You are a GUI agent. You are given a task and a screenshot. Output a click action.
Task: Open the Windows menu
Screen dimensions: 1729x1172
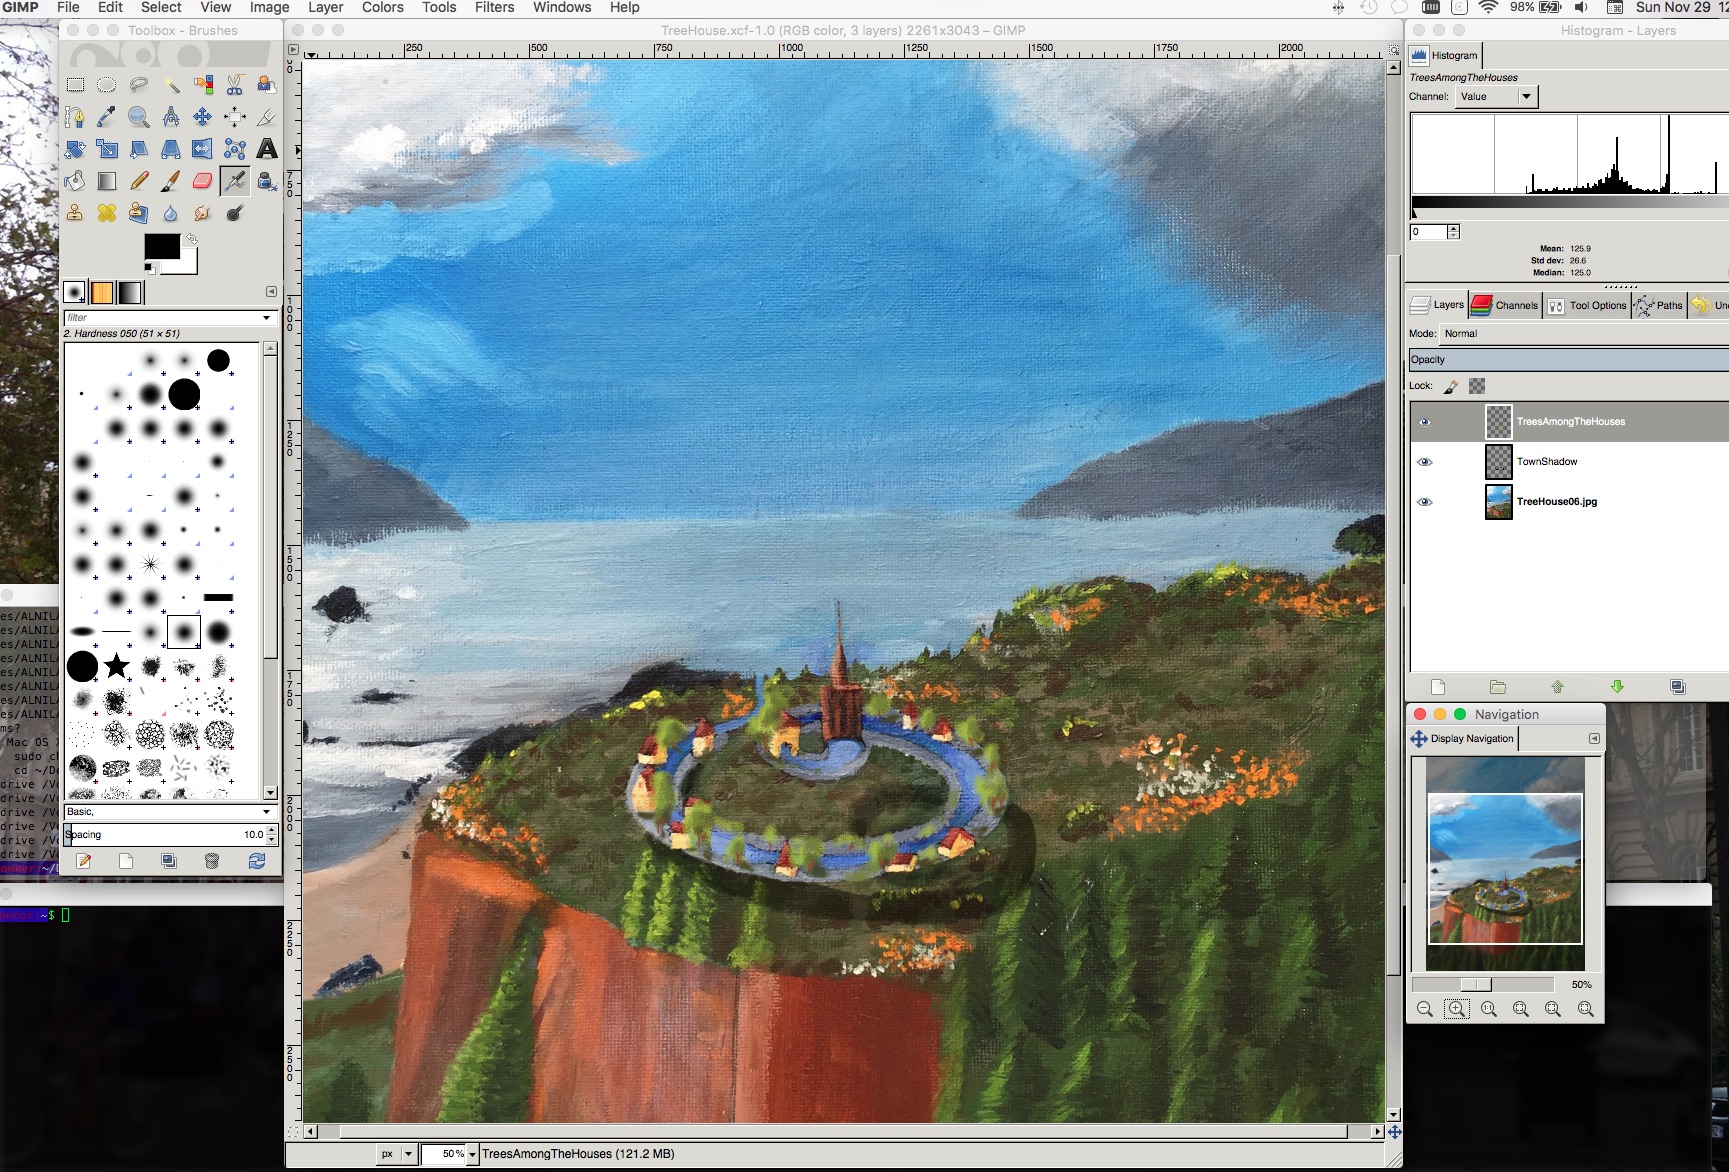click(x=562, y=8)
